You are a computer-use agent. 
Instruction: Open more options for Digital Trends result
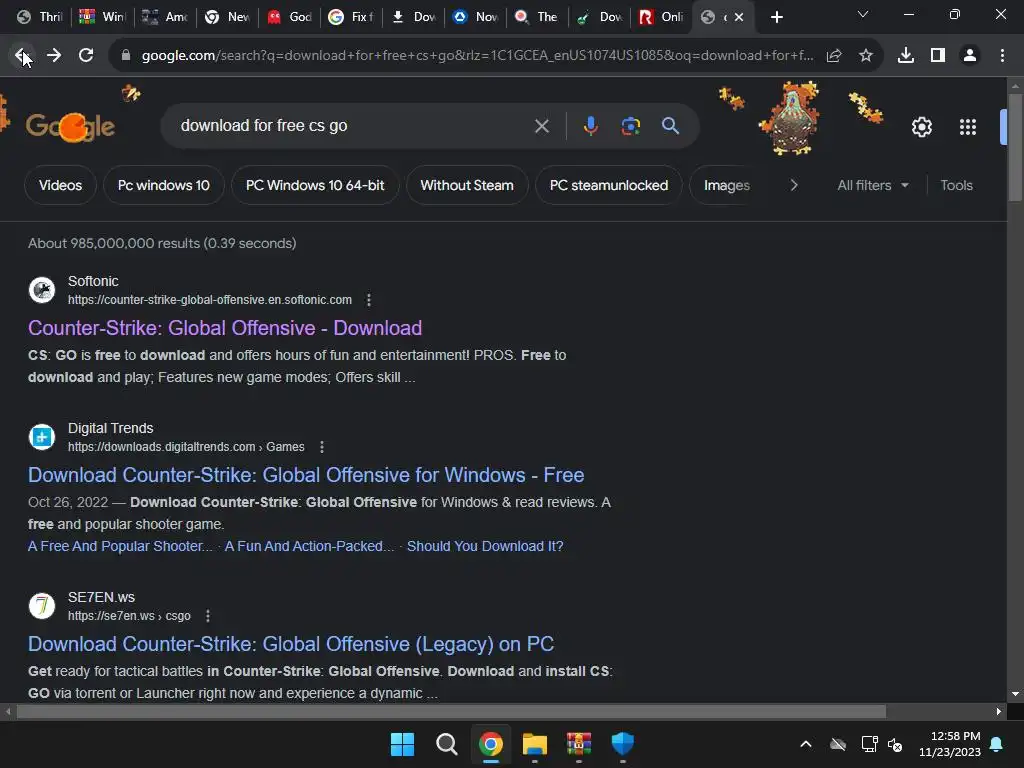pos(321,447)
